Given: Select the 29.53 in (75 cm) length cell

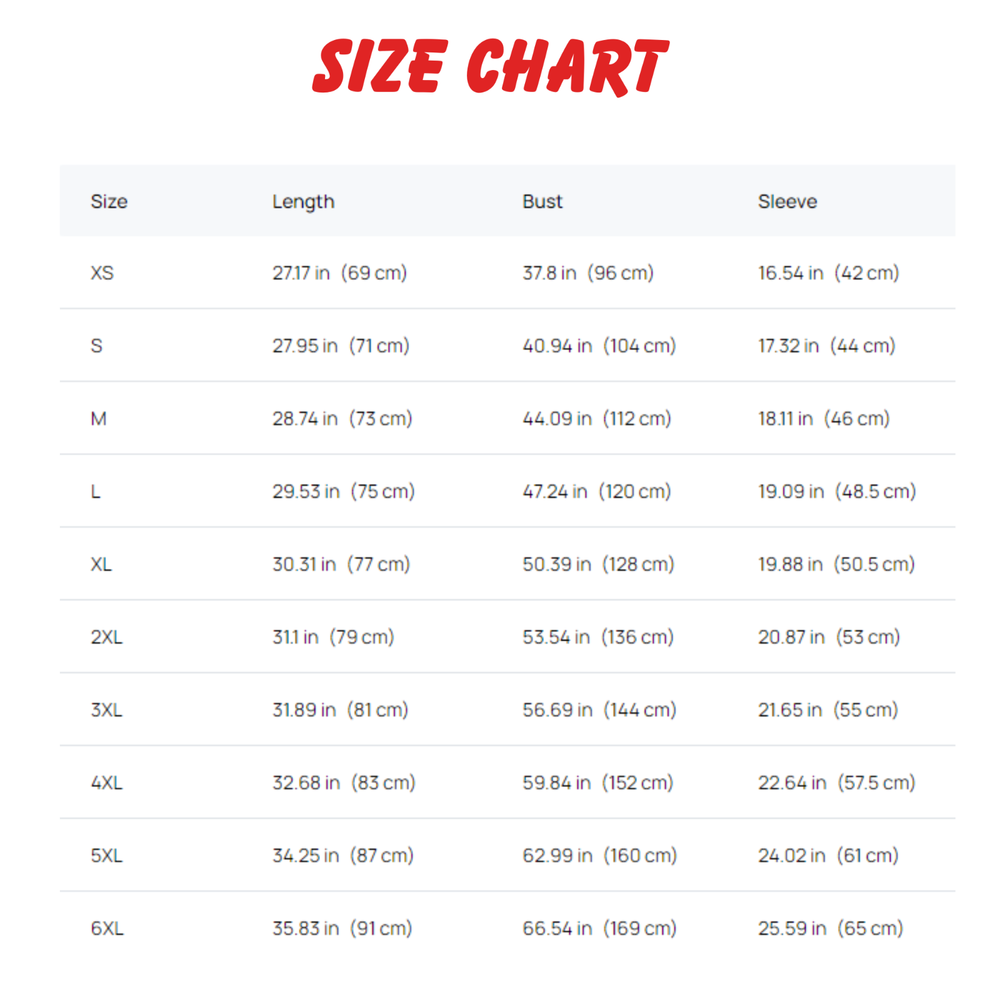Looking at the screenshot, I should click(343, 491).
